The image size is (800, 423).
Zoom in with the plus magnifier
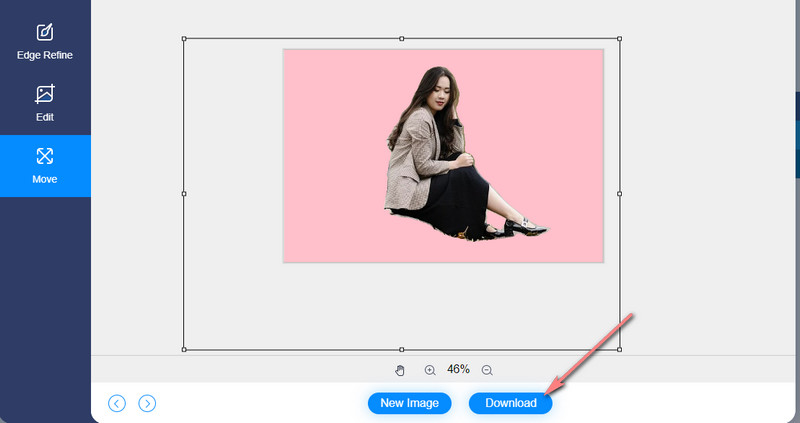tap(430, 370)
